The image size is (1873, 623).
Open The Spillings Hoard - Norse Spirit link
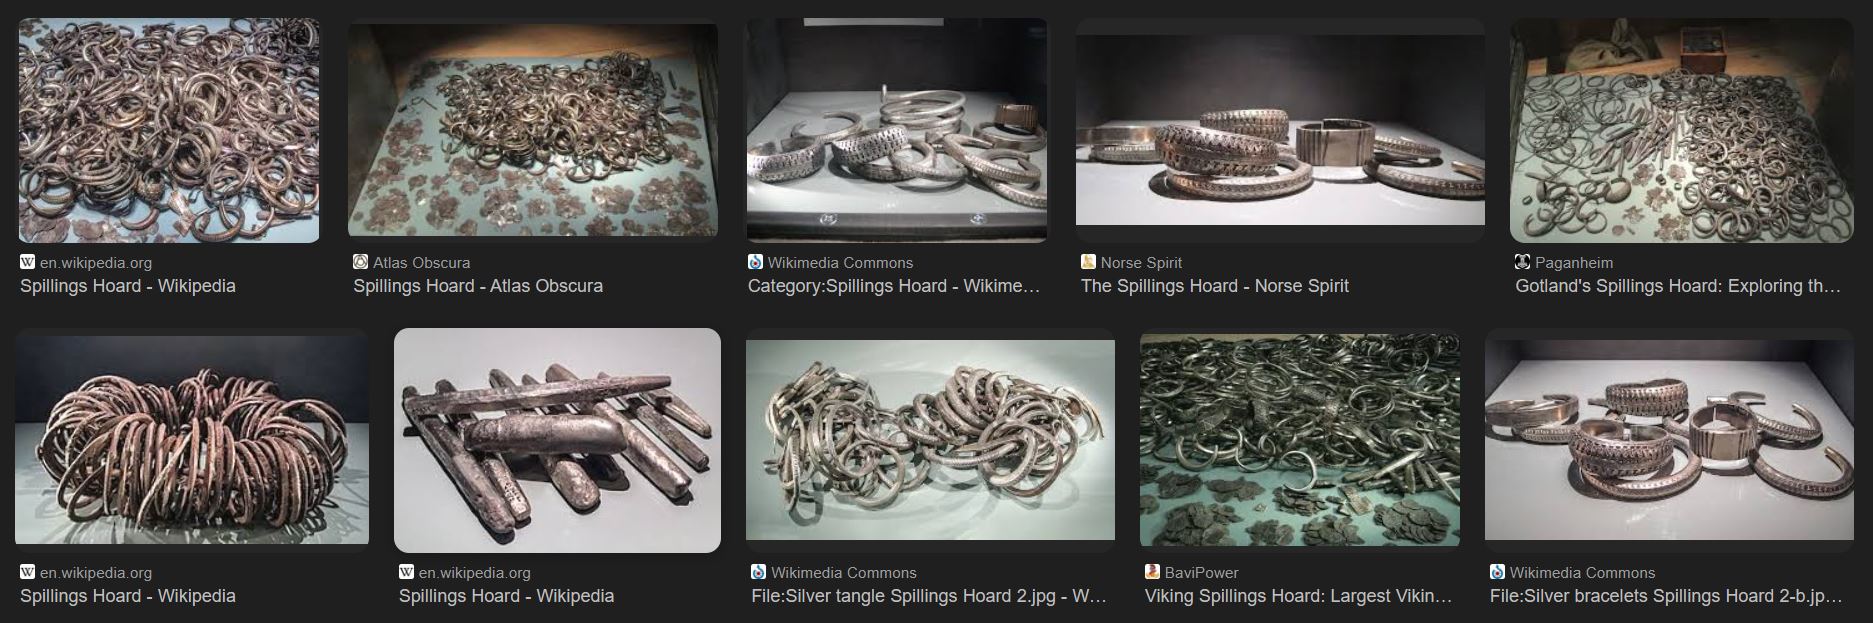[1215, 286]
